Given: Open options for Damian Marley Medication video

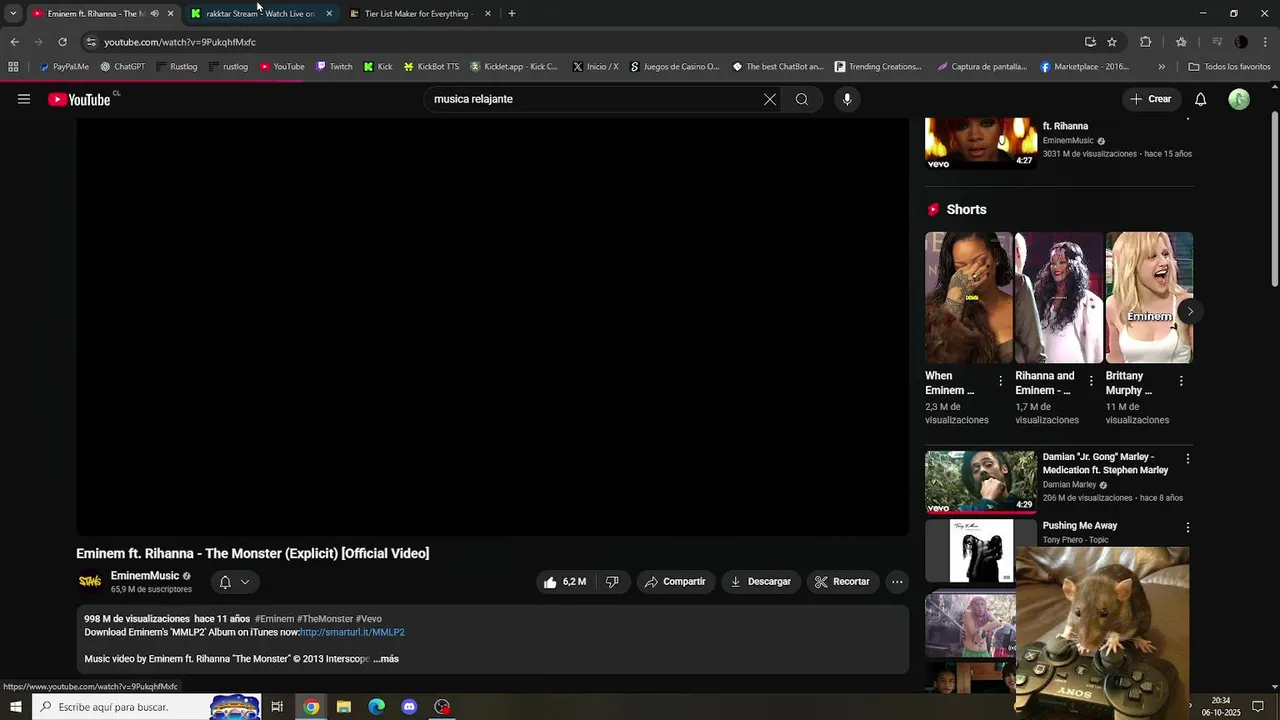Looking at the screenshot, I should [1188, 458].
